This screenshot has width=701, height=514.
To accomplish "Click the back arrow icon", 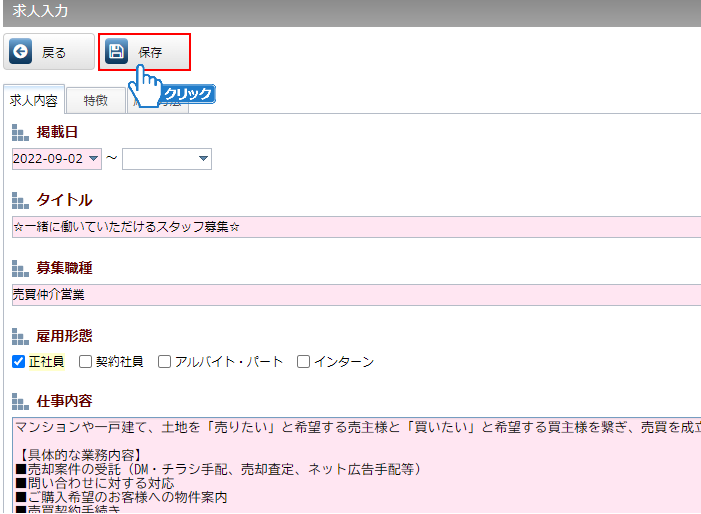I will point(21,52).
